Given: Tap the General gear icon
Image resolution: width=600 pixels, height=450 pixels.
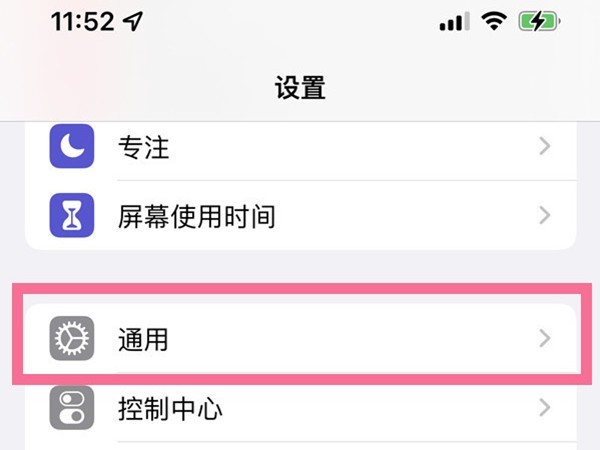Looking at the screenshot, I should 71,339.
